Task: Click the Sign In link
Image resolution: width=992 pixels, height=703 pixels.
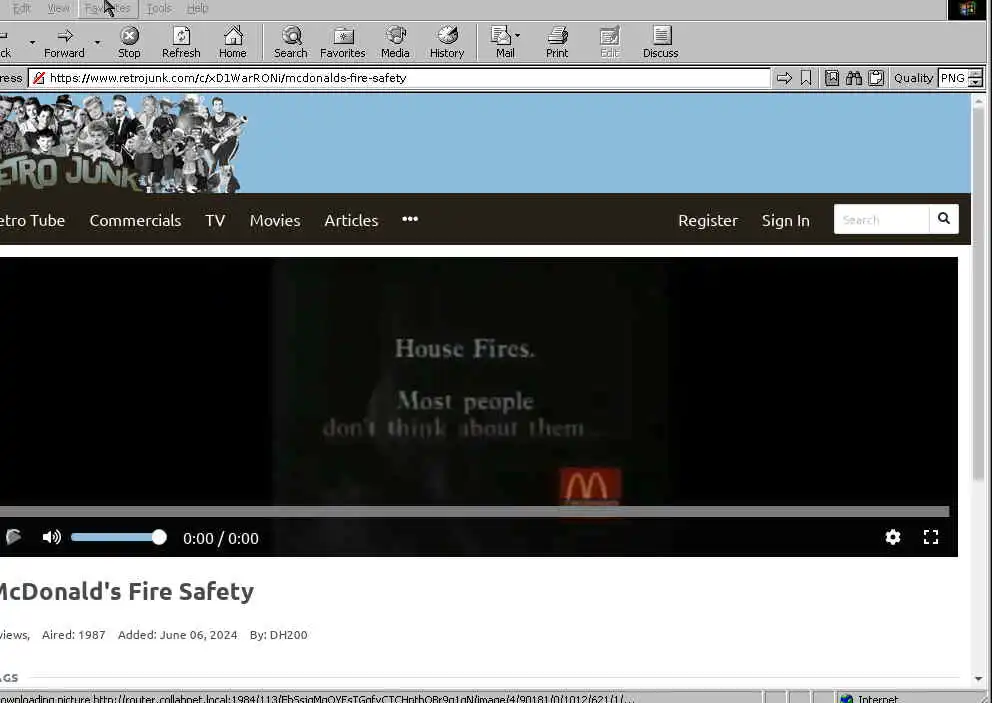Action: [785, 220]
